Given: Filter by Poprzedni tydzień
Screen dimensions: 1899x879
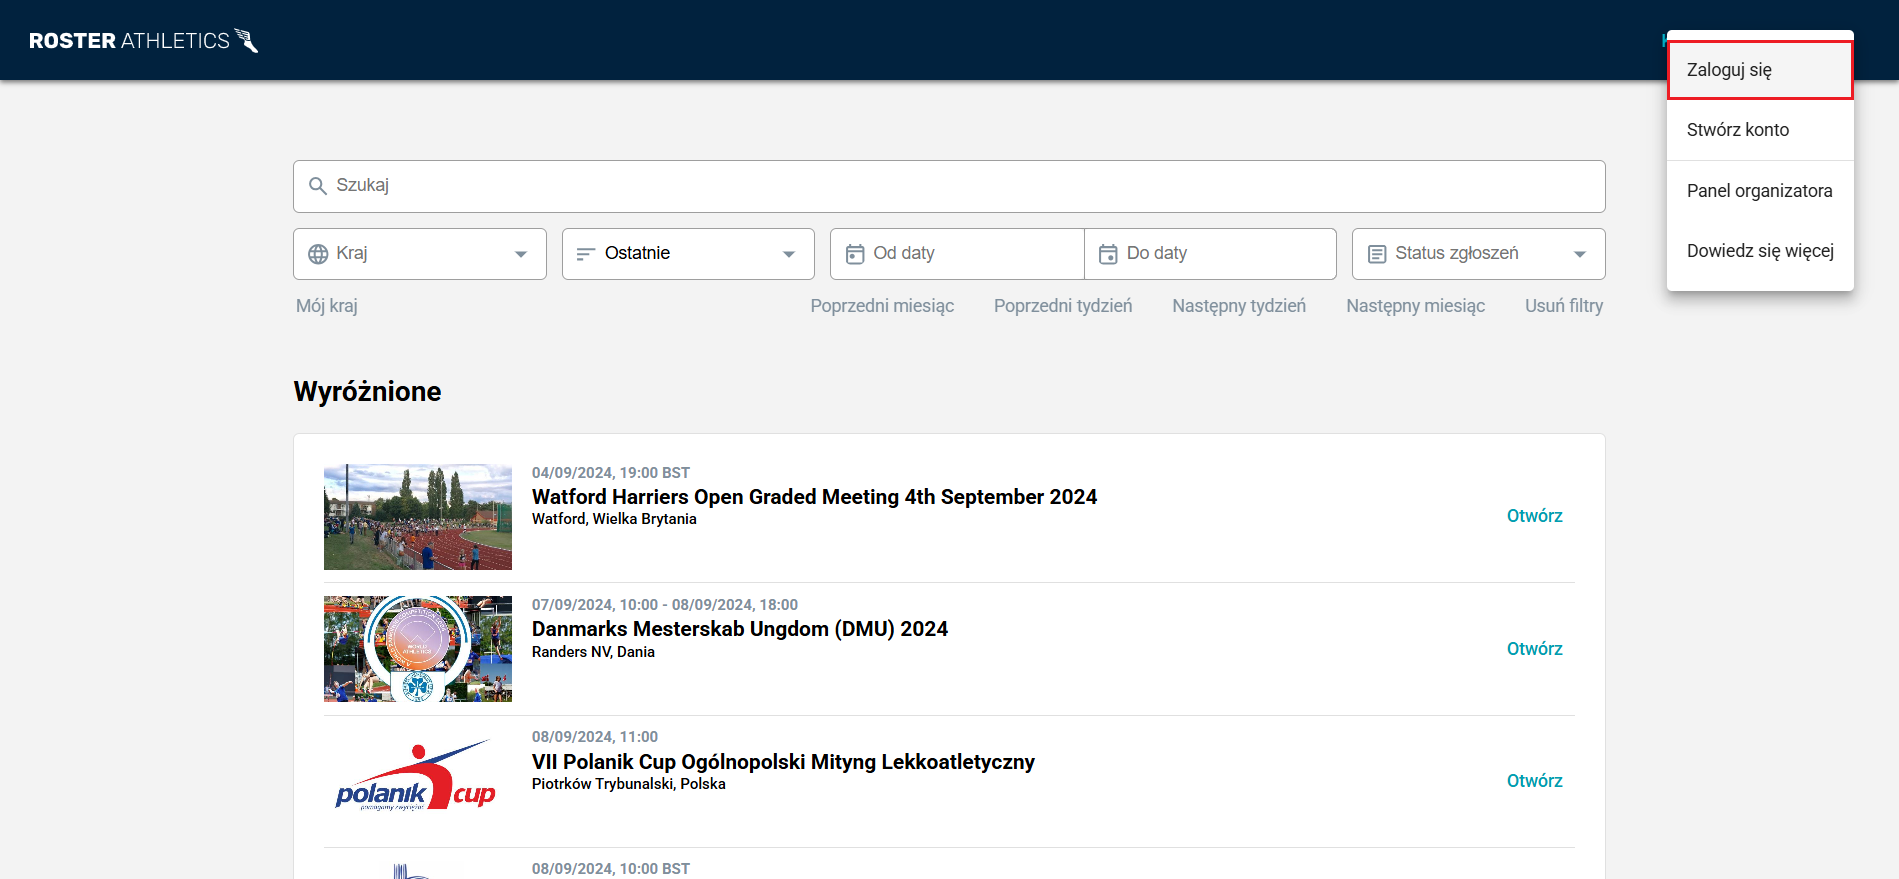Looking at the screenshot, I should point(1063,306).
